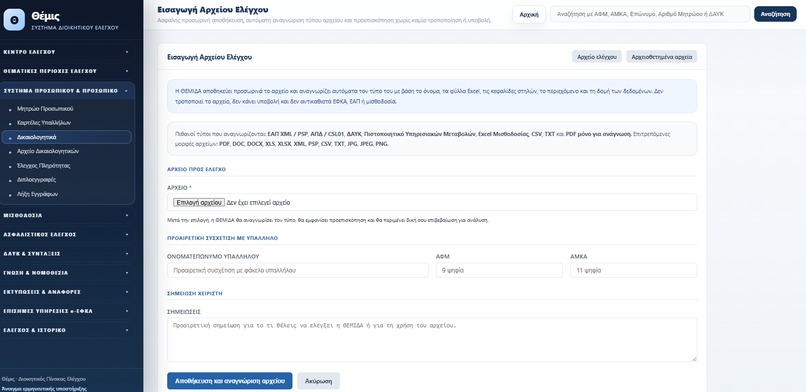Open the Αρχείο ελέγχου button
The image size is (806, 392).
597,57
